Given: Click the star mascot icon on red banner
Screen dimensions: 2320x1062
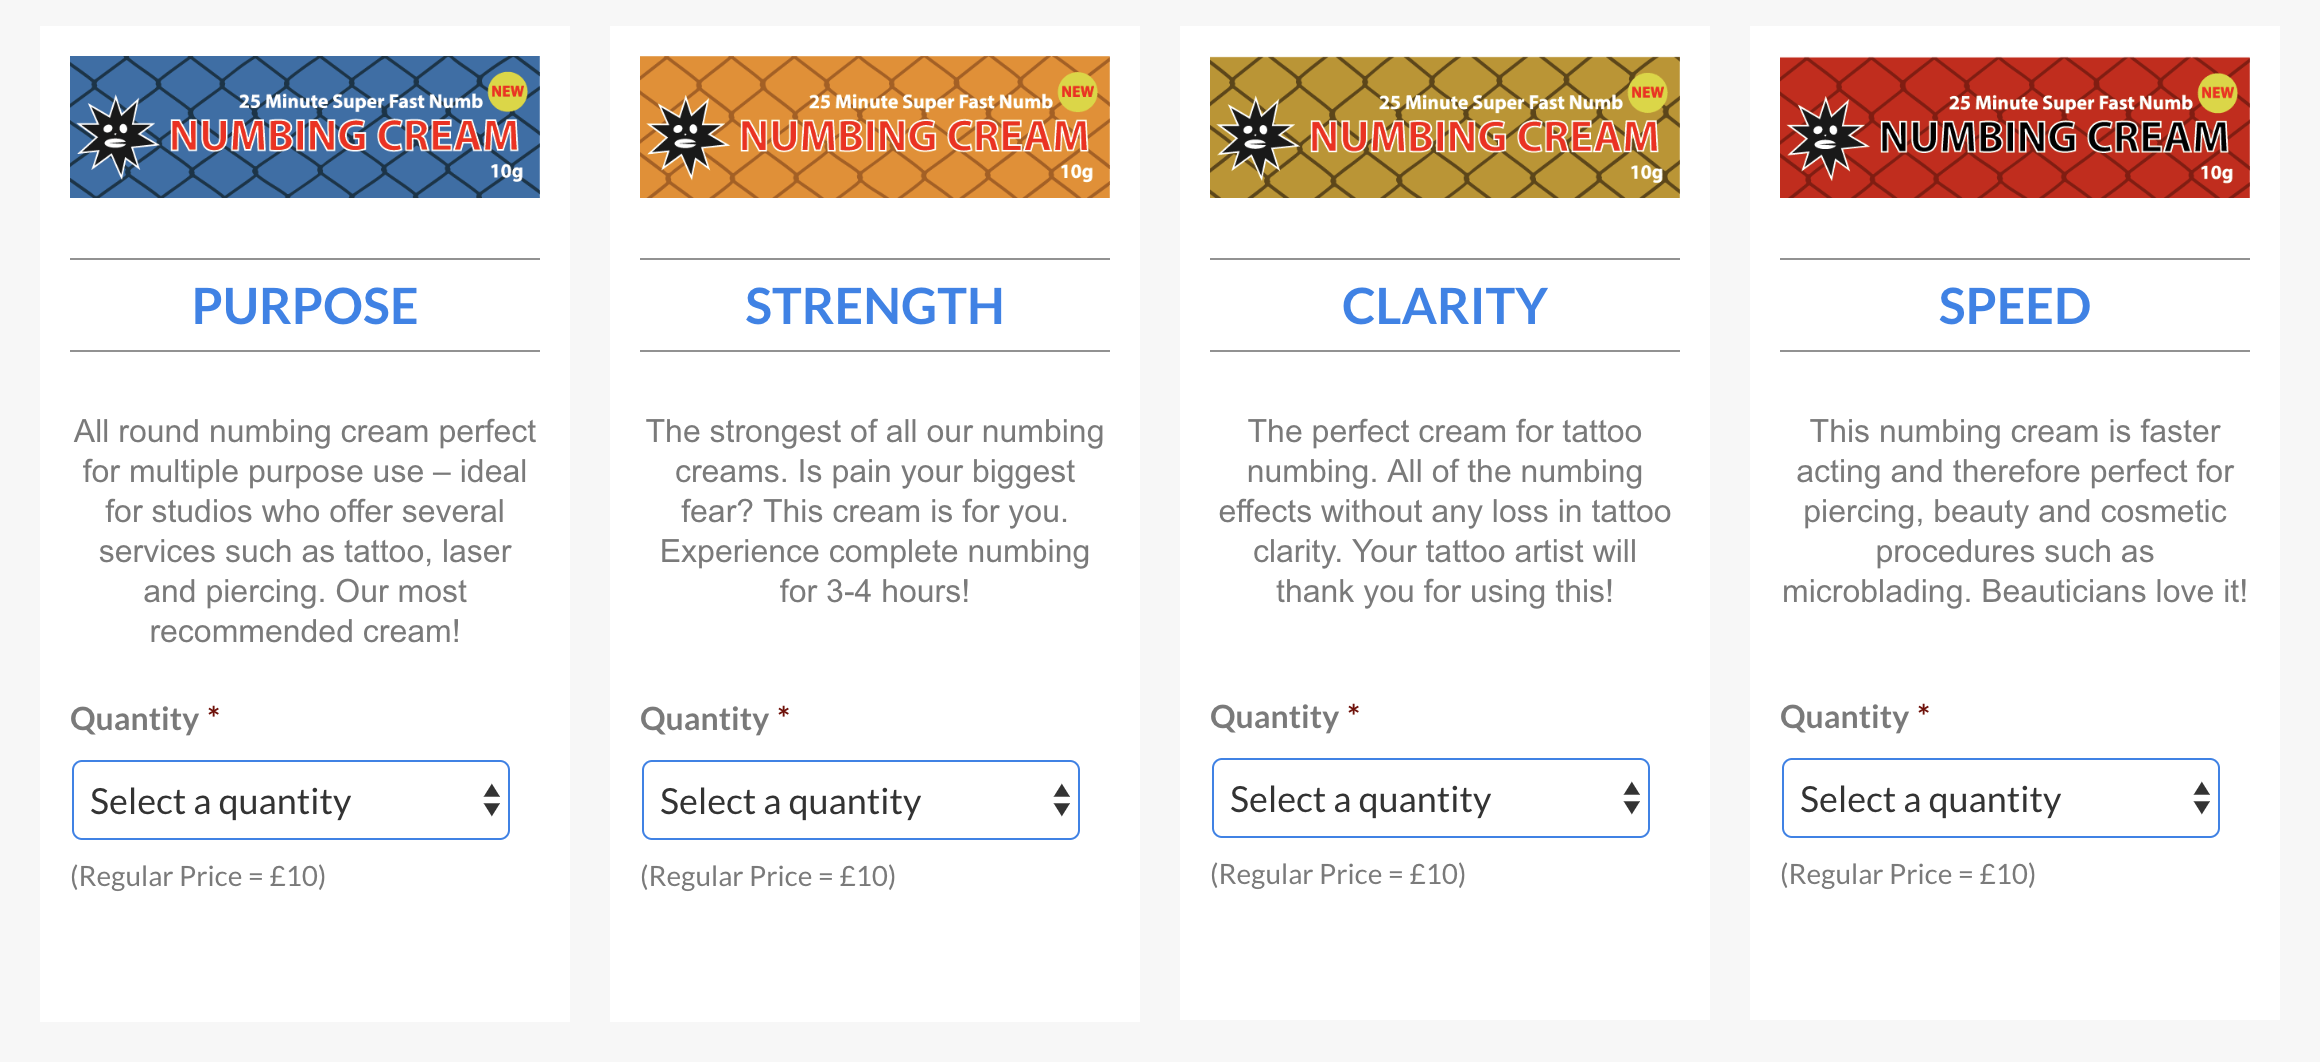Looking at the screenshot, I should coord(1828,138).
